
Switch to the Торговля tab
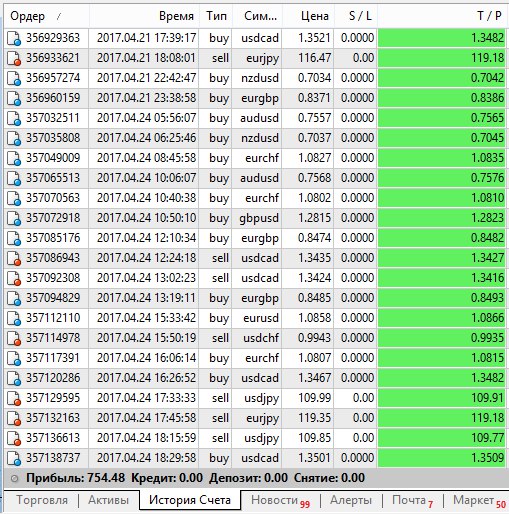(42, 500)
